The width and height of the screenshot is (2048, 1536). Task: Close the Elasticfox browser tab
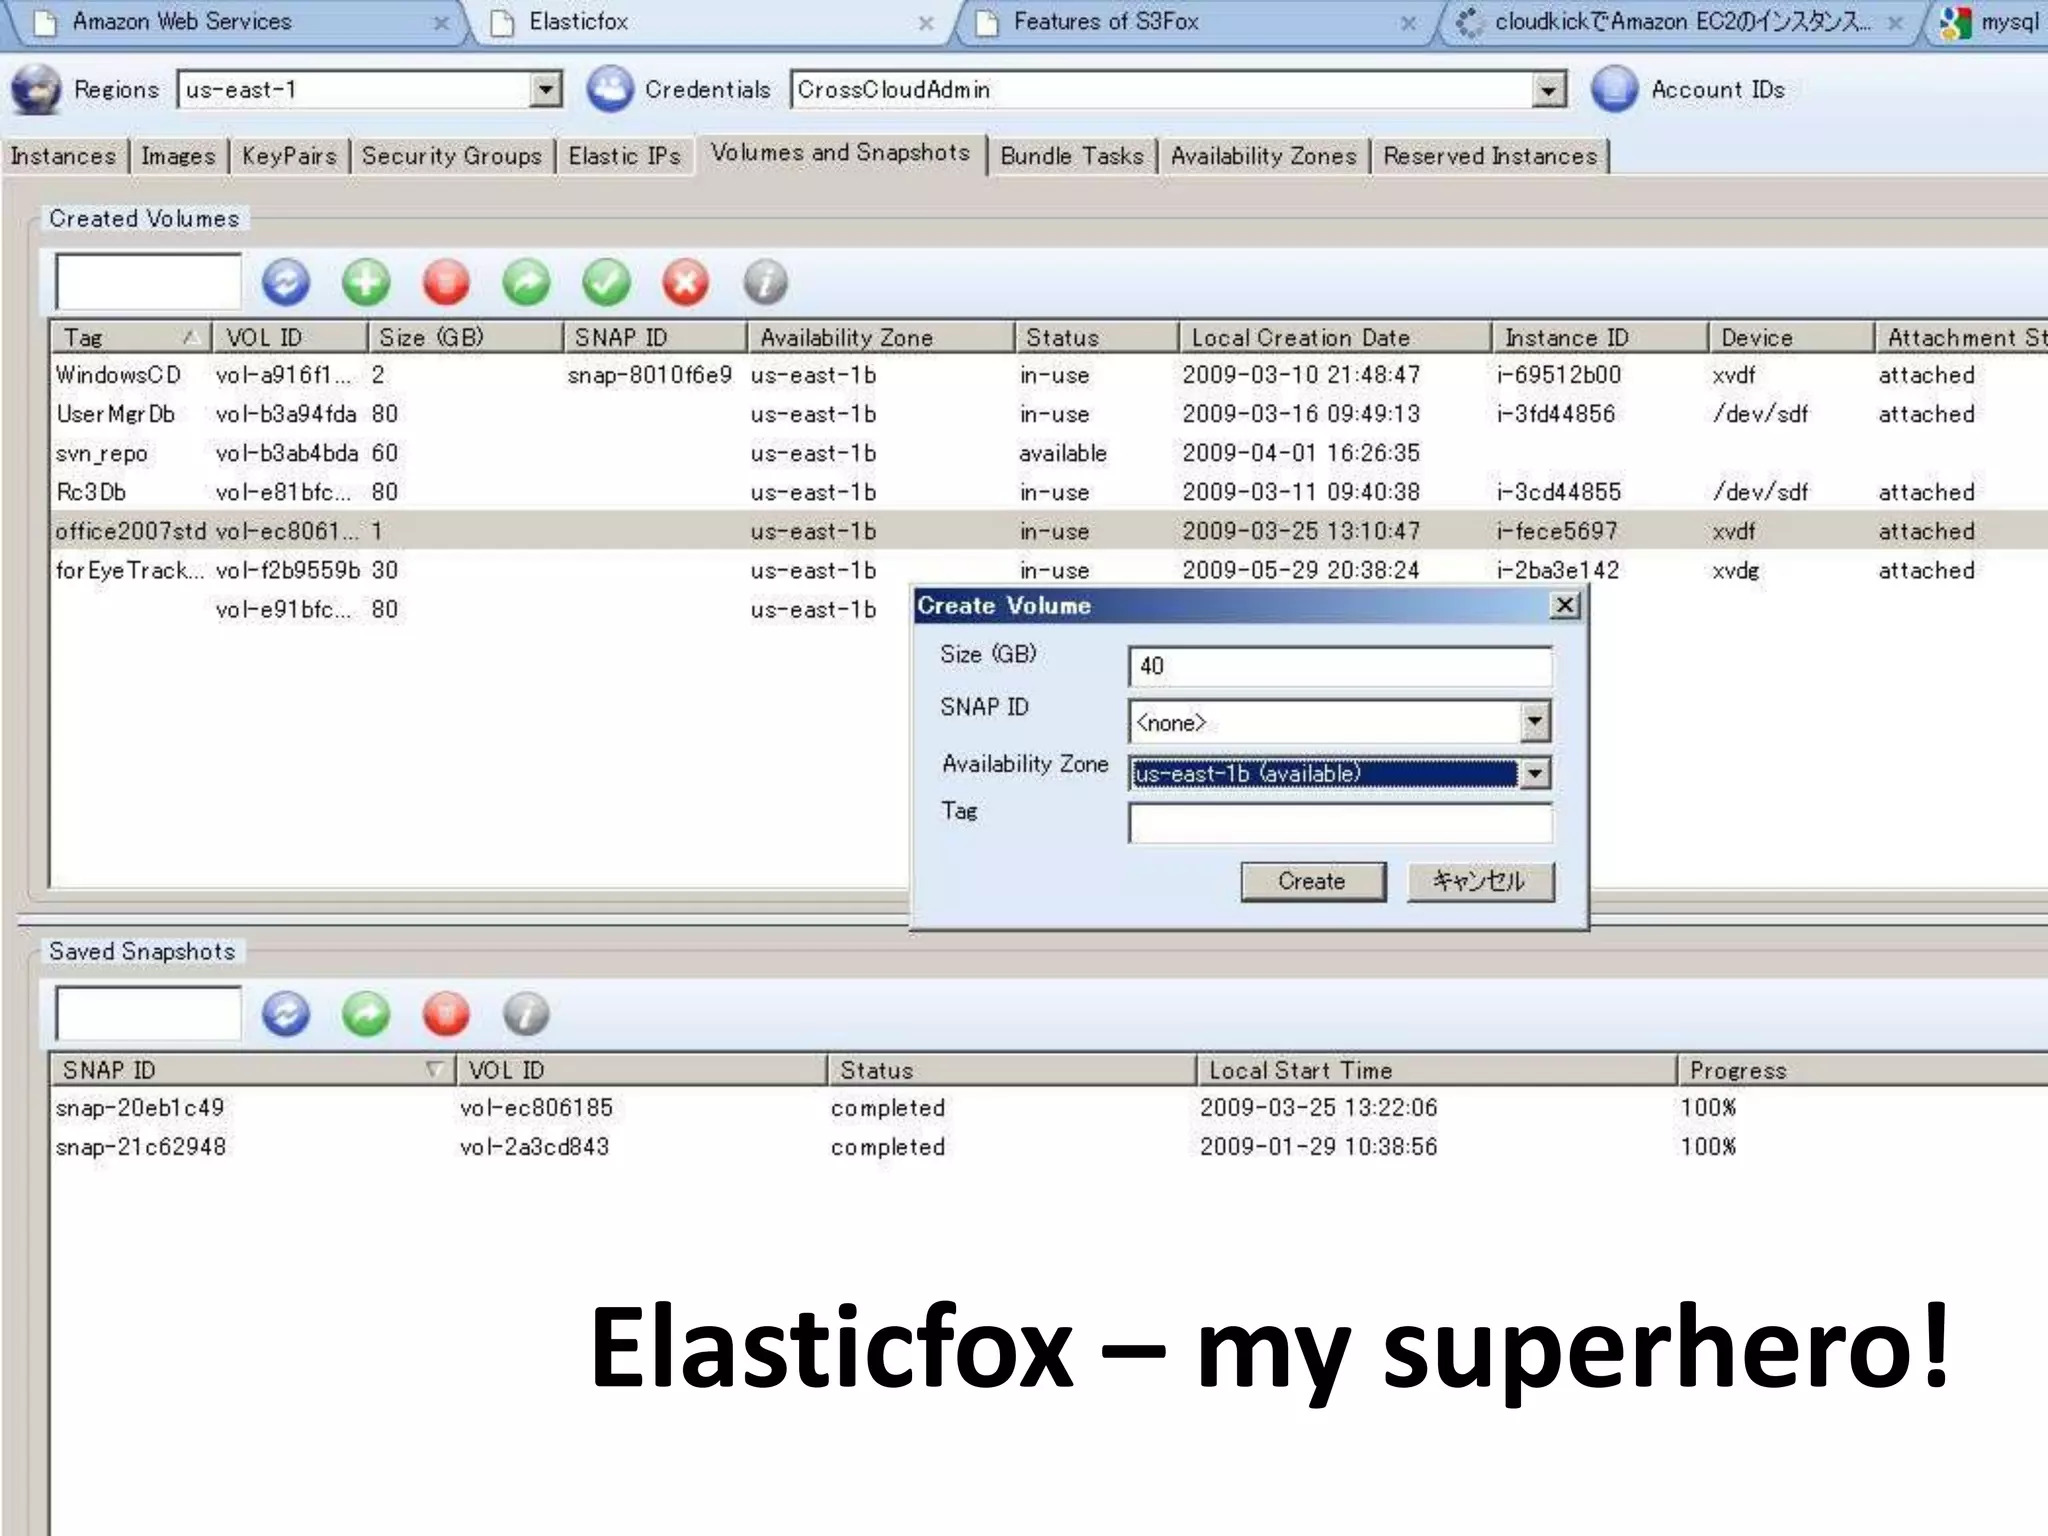tap(926, 23)
